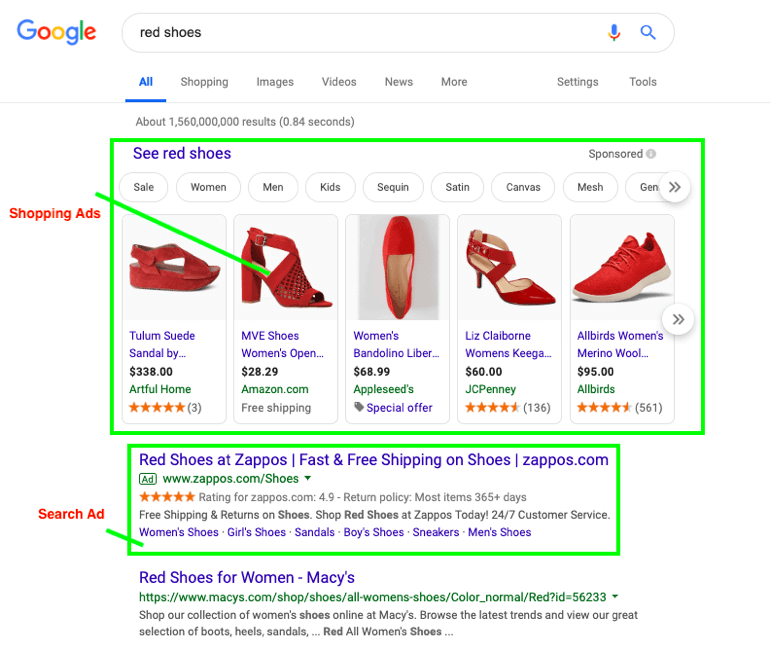This screenshot has width=770, height=650.
Task: Open the Bandolino loafer product image
Action: (x=398, y=268)
